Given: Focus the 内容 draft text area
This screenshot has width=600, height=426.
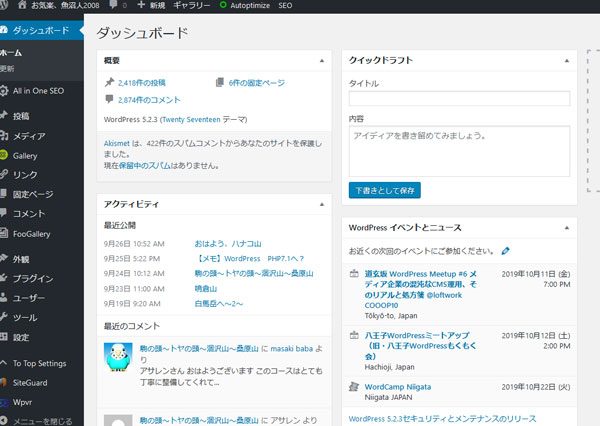Looking at the screenshot, I should coord(459,151).
